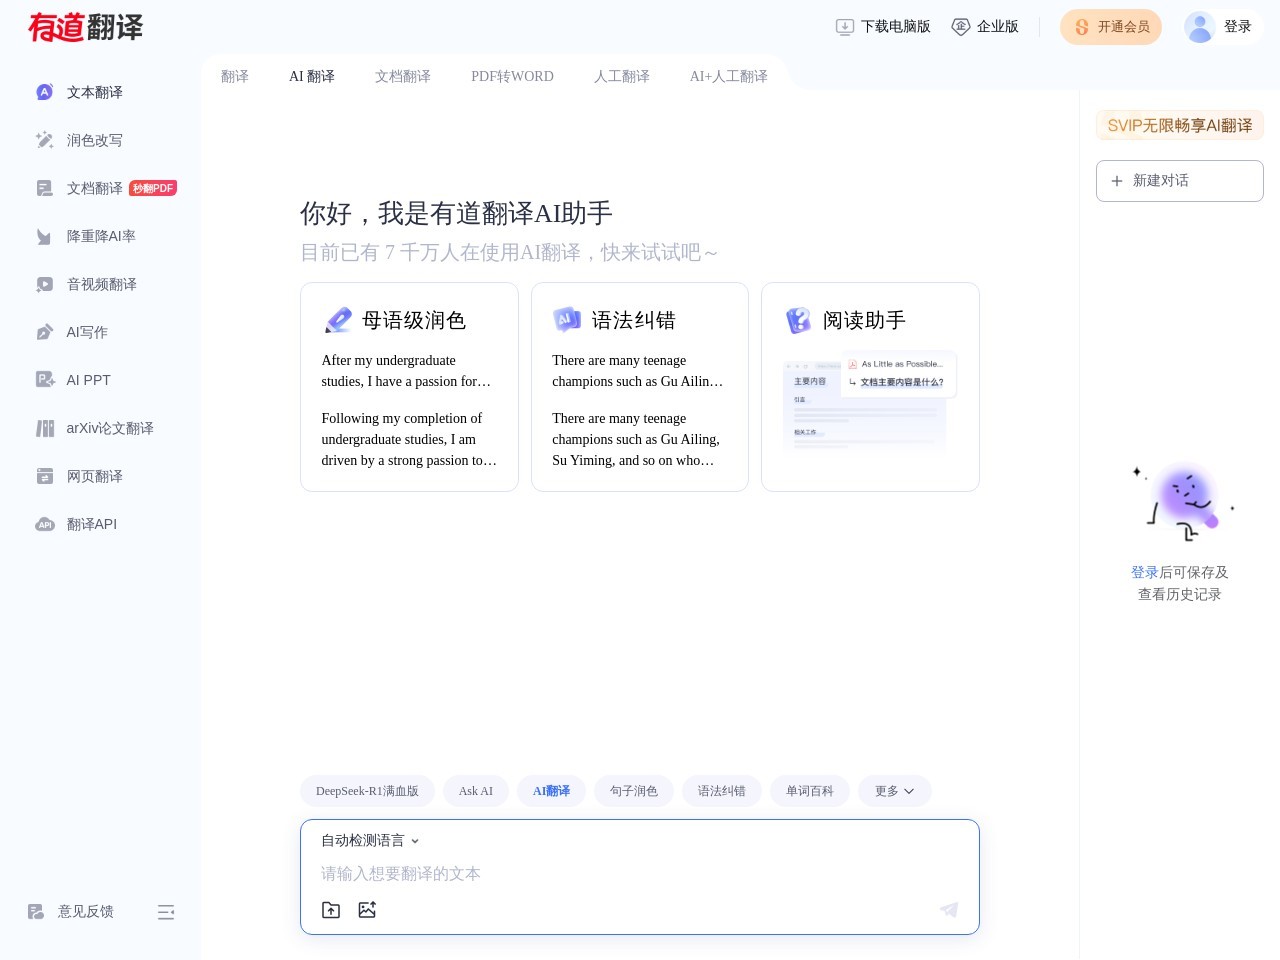Open 翻译API sidebar entry
Image resolution: width=1280 pixels, height=960 pixels.
pyautogui.click(x=91, y=524)
